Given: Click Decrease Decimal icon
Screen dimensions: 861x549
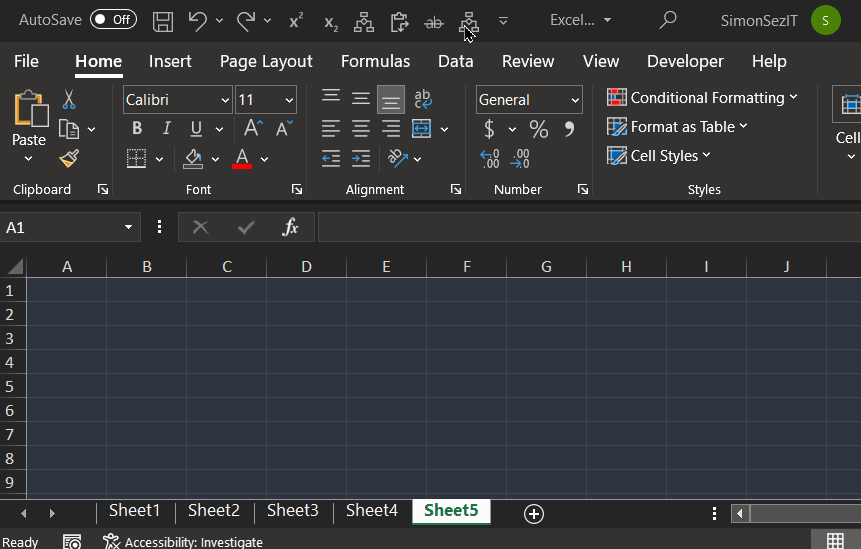Looking at the screenshot, I should (519, 159).
